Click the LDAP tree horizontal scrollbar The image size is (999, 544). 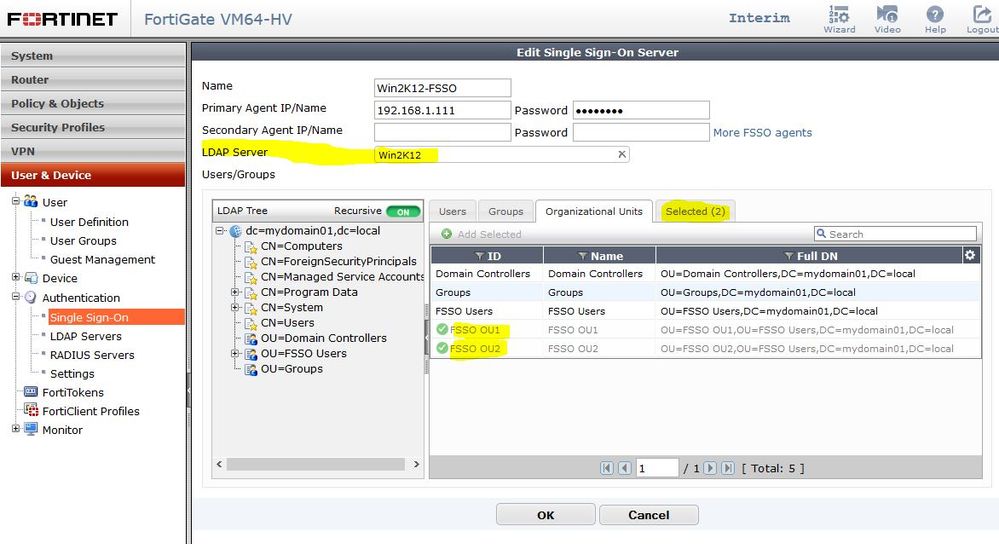pyautogui.click(x=316, y=464)
